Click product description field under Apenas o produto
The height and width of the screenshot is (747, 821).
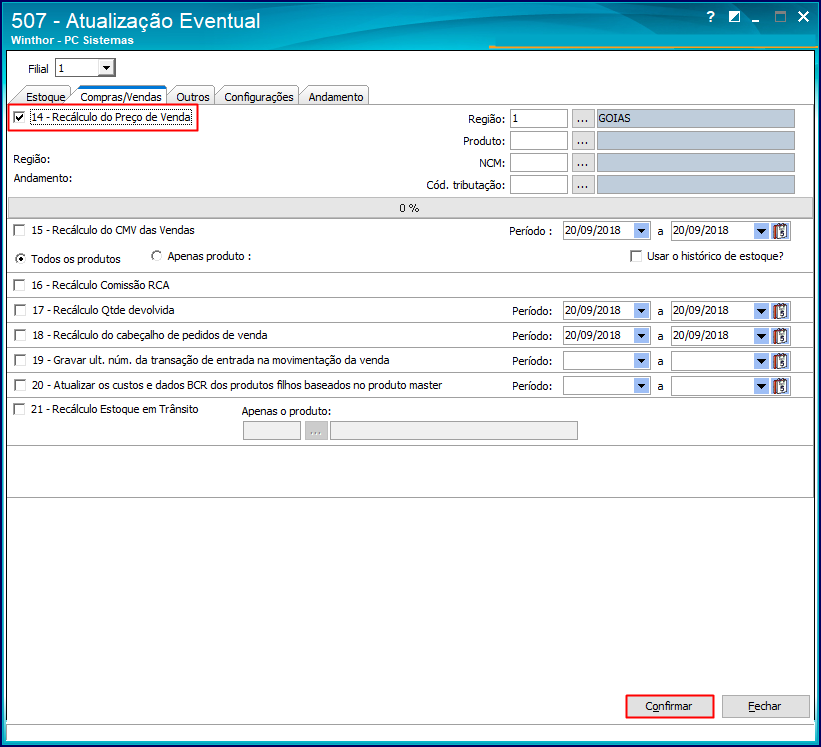click(454, 431)
